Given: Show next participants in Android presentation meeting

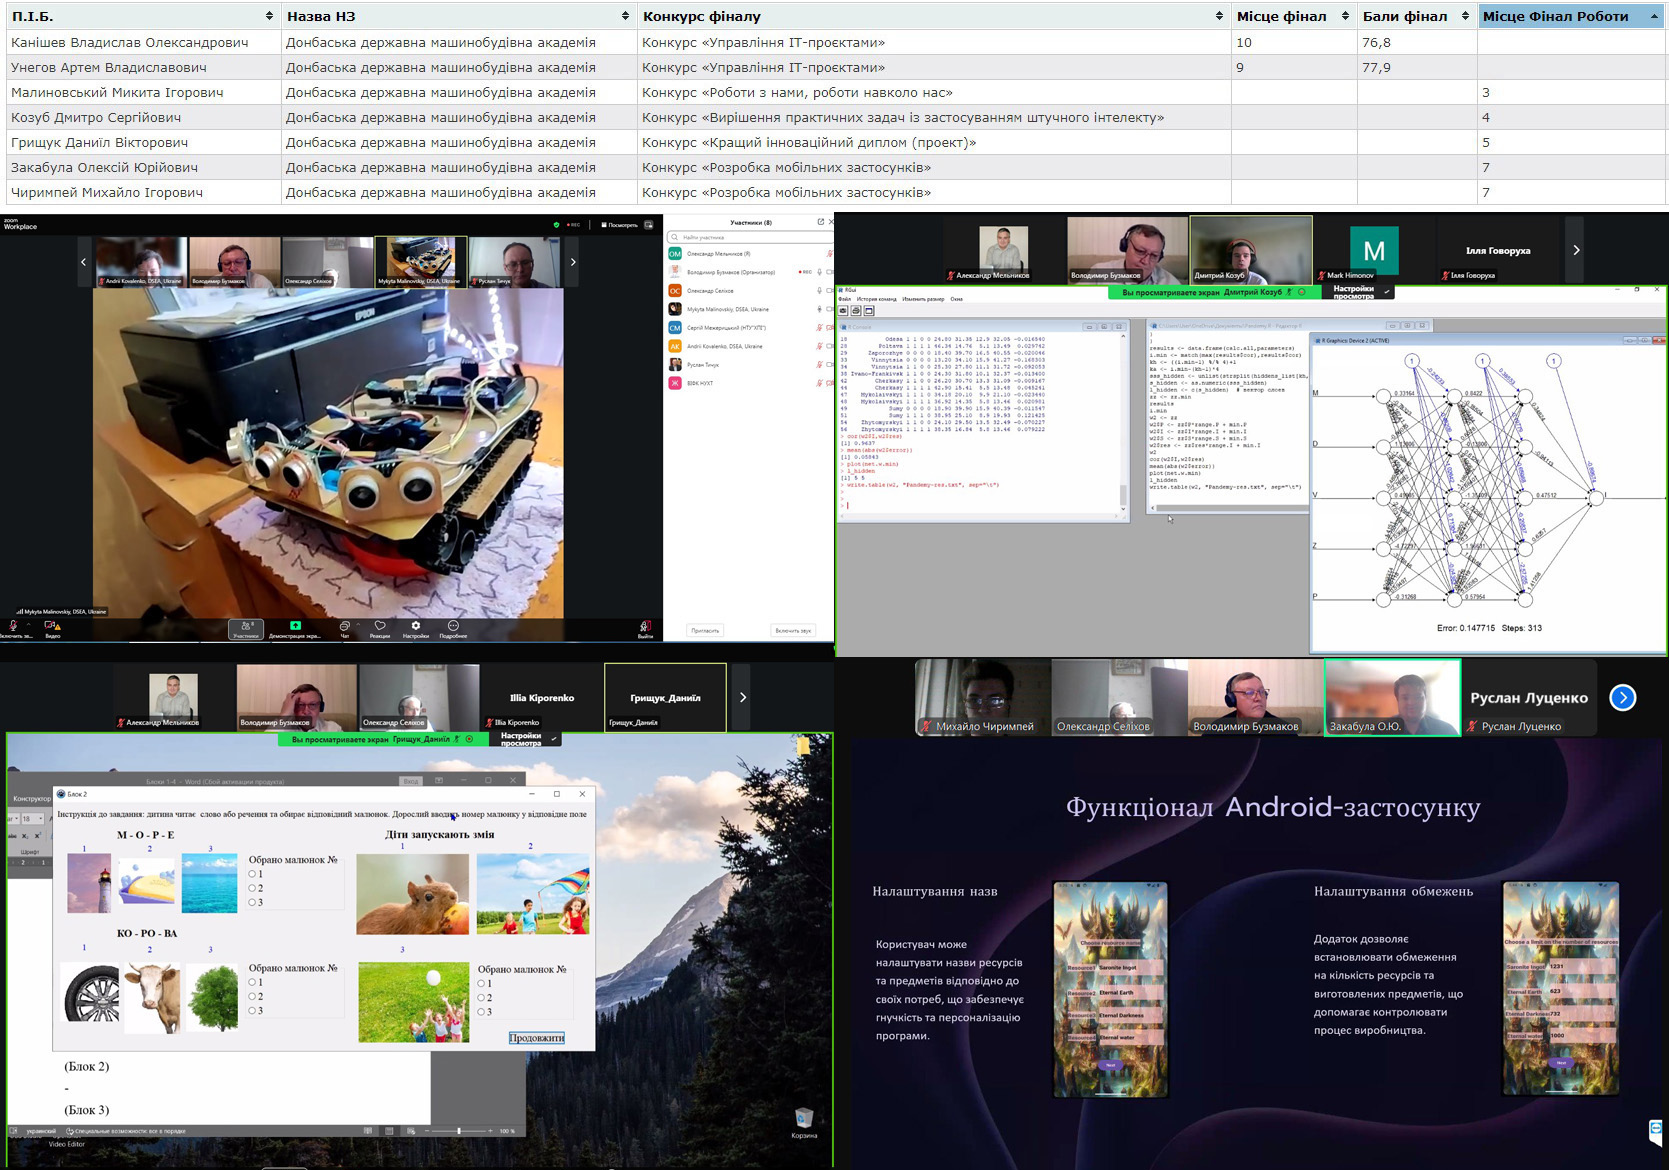Looking at the screenshot, I should pos(1622,697).
